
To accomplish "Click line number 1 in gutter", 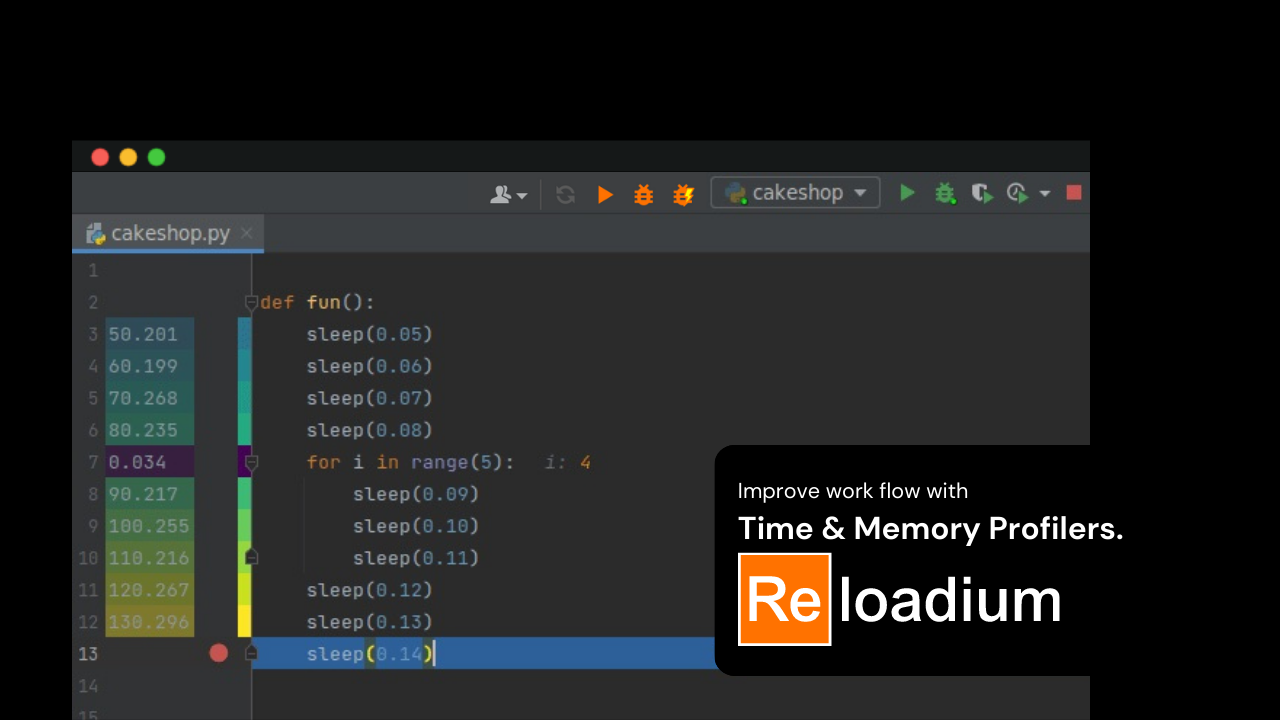I will point(93,270).
